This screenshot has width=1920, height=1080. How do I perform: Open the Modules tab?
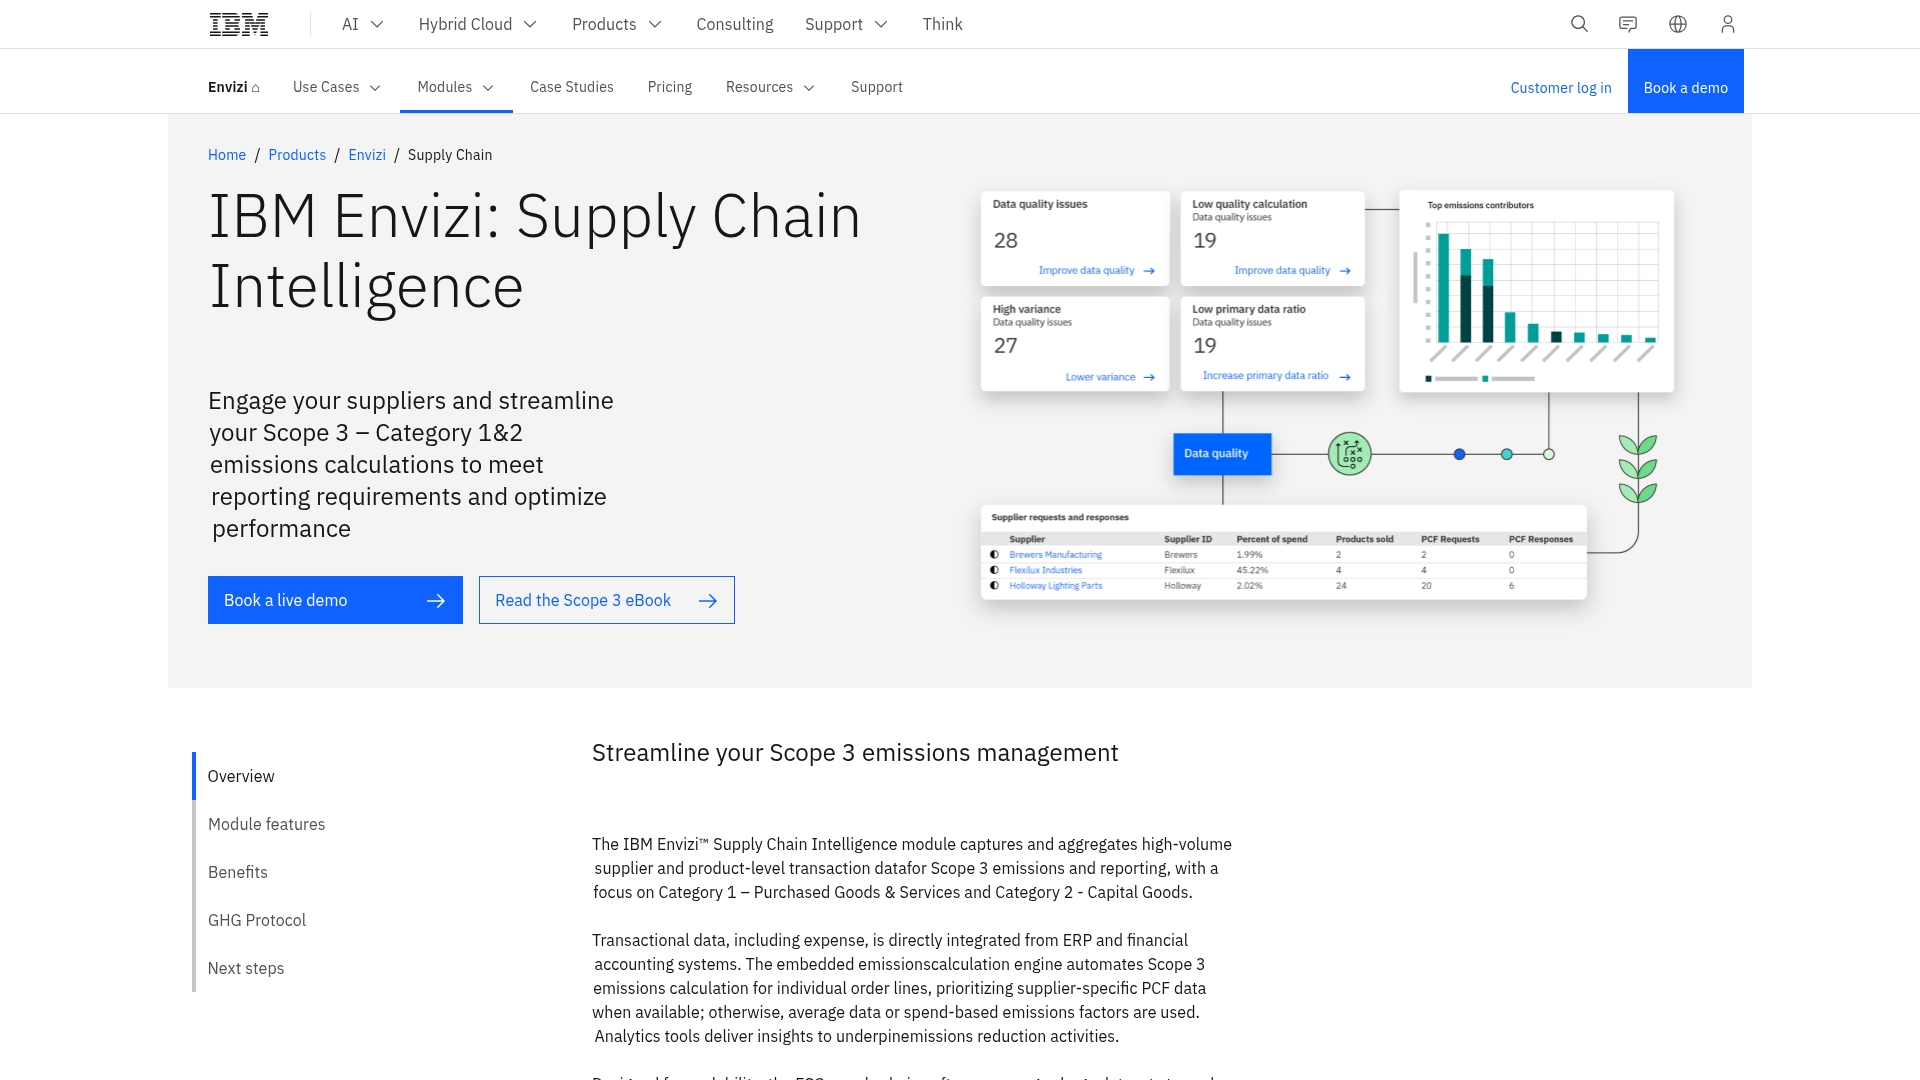click(456, 87)
